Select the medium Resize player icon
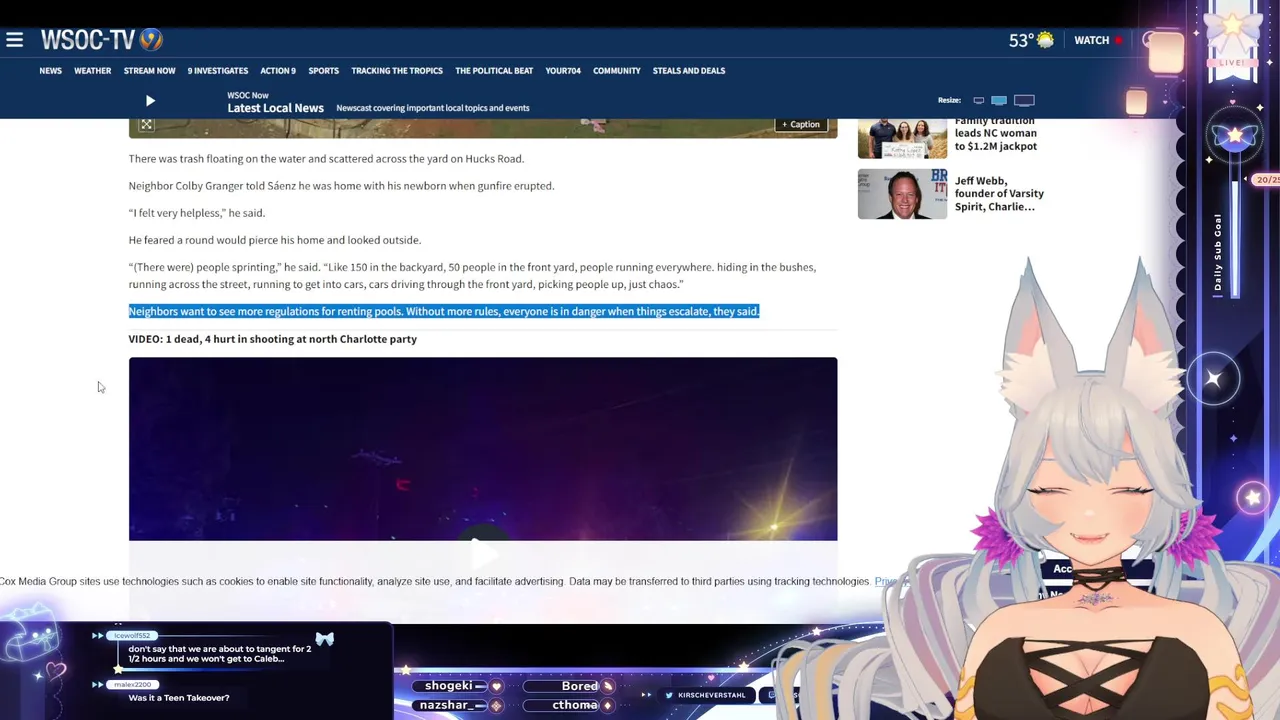This screenshot has width=1280, height=720. (x=999, y=100)
